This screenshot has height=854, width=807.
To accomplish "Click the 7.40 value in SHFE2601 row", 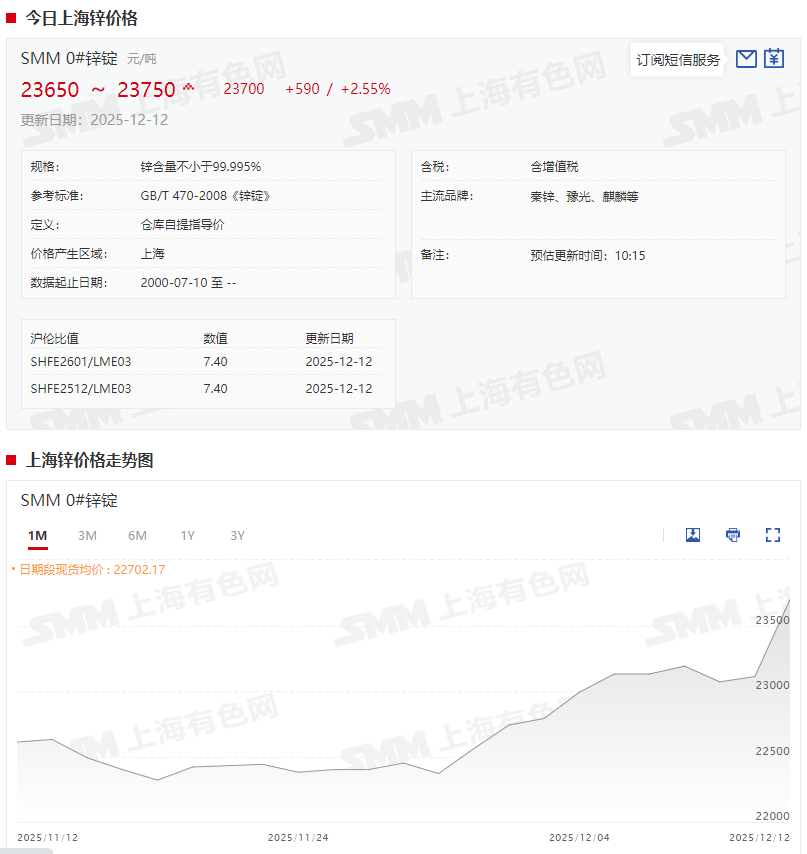I will click(215, 362).
